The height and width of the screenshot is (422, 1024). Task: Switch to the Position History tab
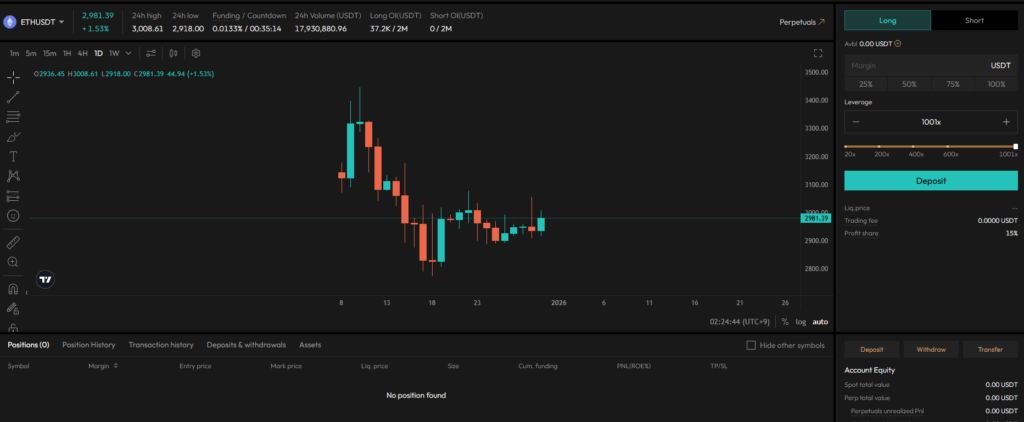[88, 345]
